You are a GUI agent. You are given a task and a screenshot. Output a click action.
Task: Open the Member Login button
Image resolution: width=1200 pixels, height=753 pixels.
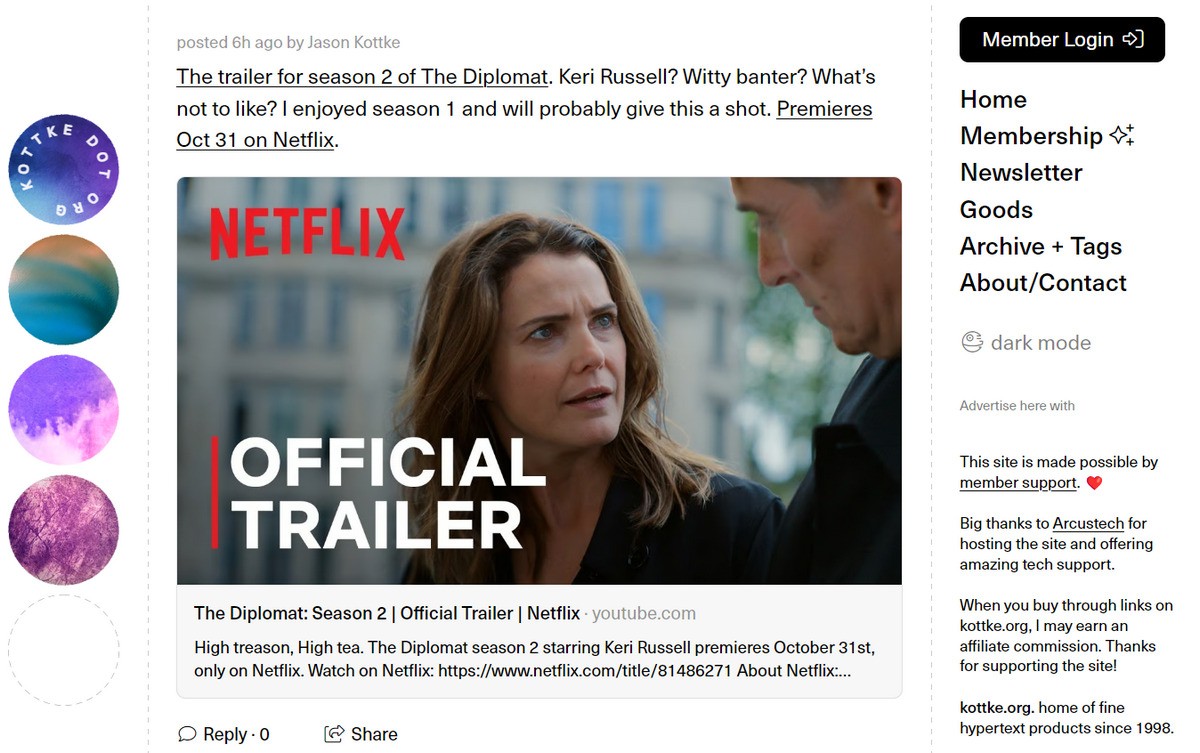[1062, 40]
